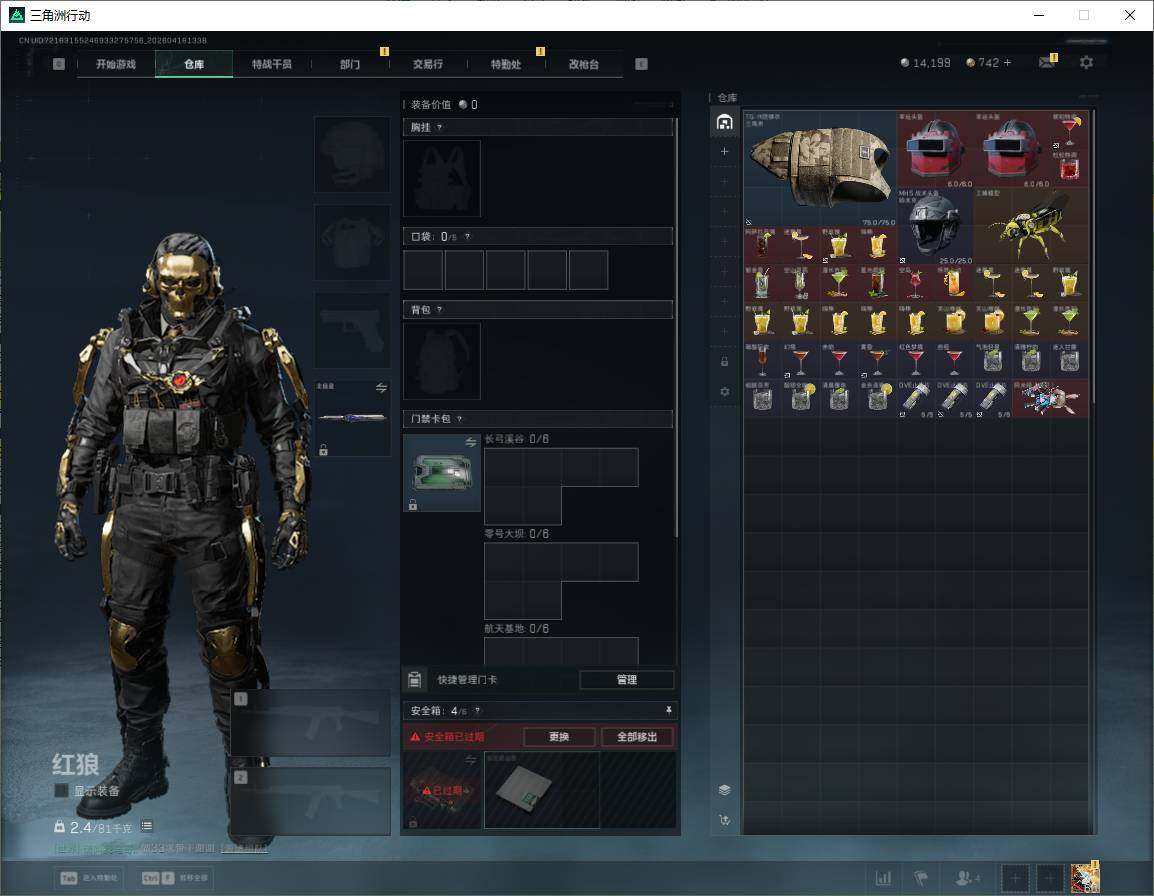Open stash sidebar gear settings

pyautogui.click(x=724, y=392)
